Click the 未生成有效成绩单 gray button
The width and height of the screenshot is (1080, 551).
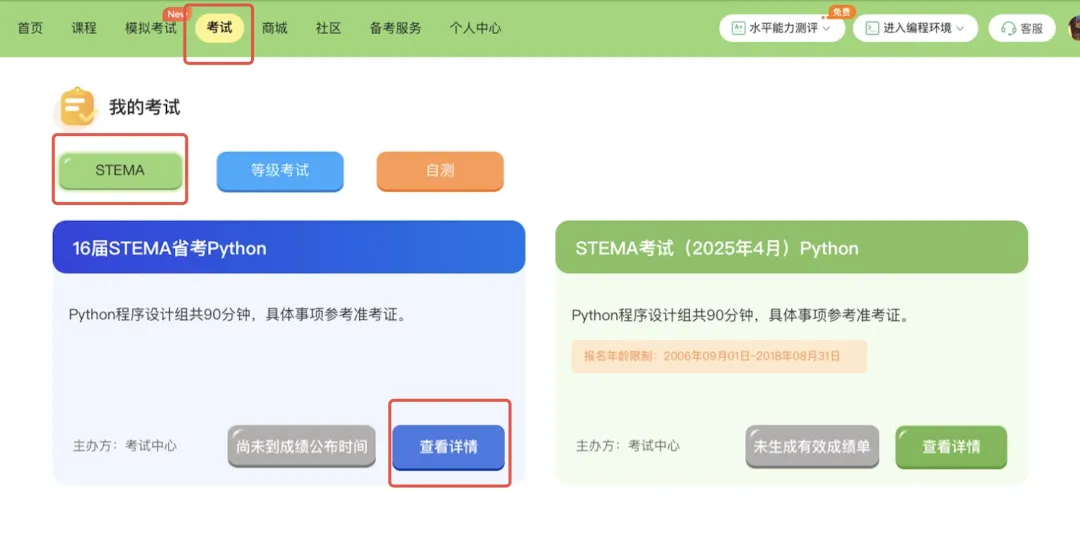[812, 446]
